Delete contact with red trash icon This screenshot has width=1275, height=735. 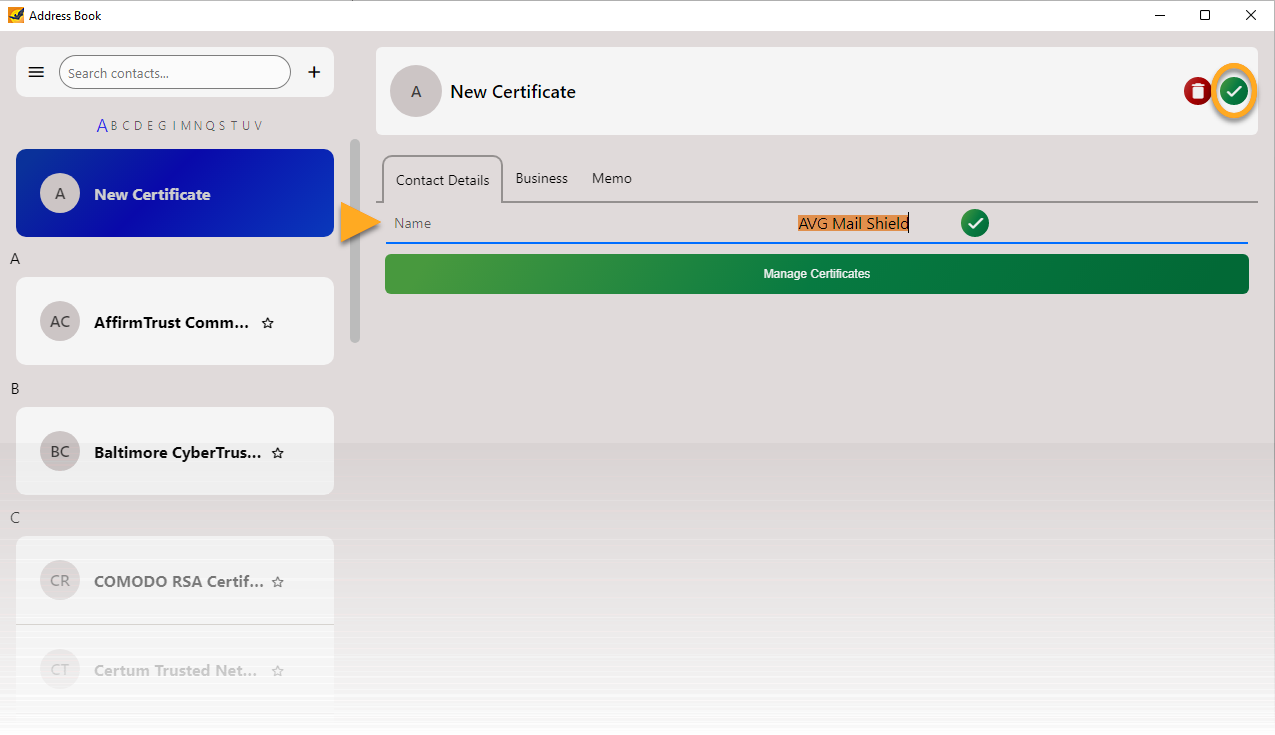coord(1197,92)
